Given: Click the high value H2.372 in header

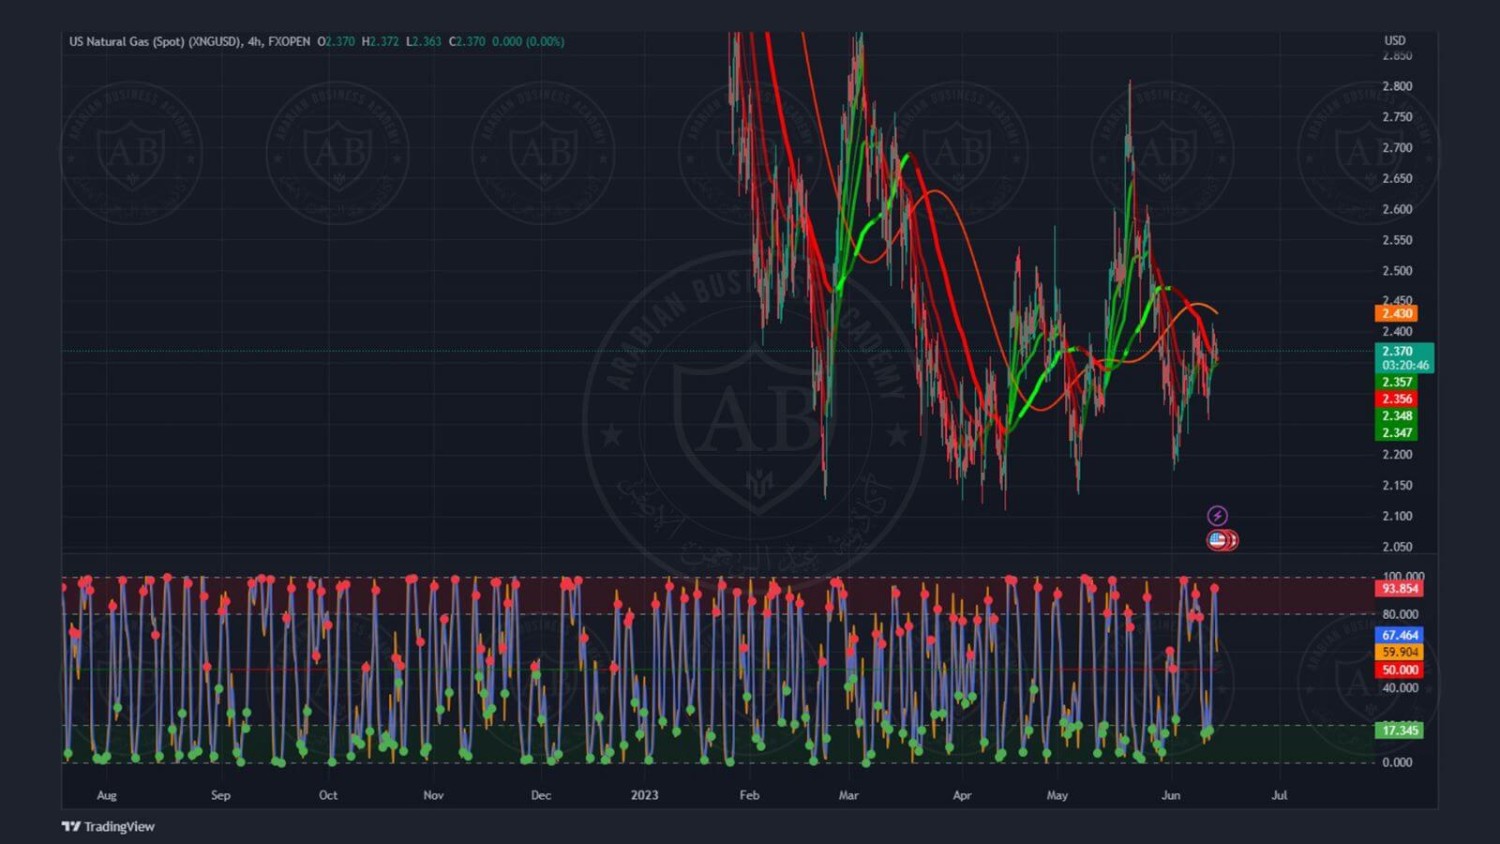Looking at the screenshot, I should click(x=380, y=42).
